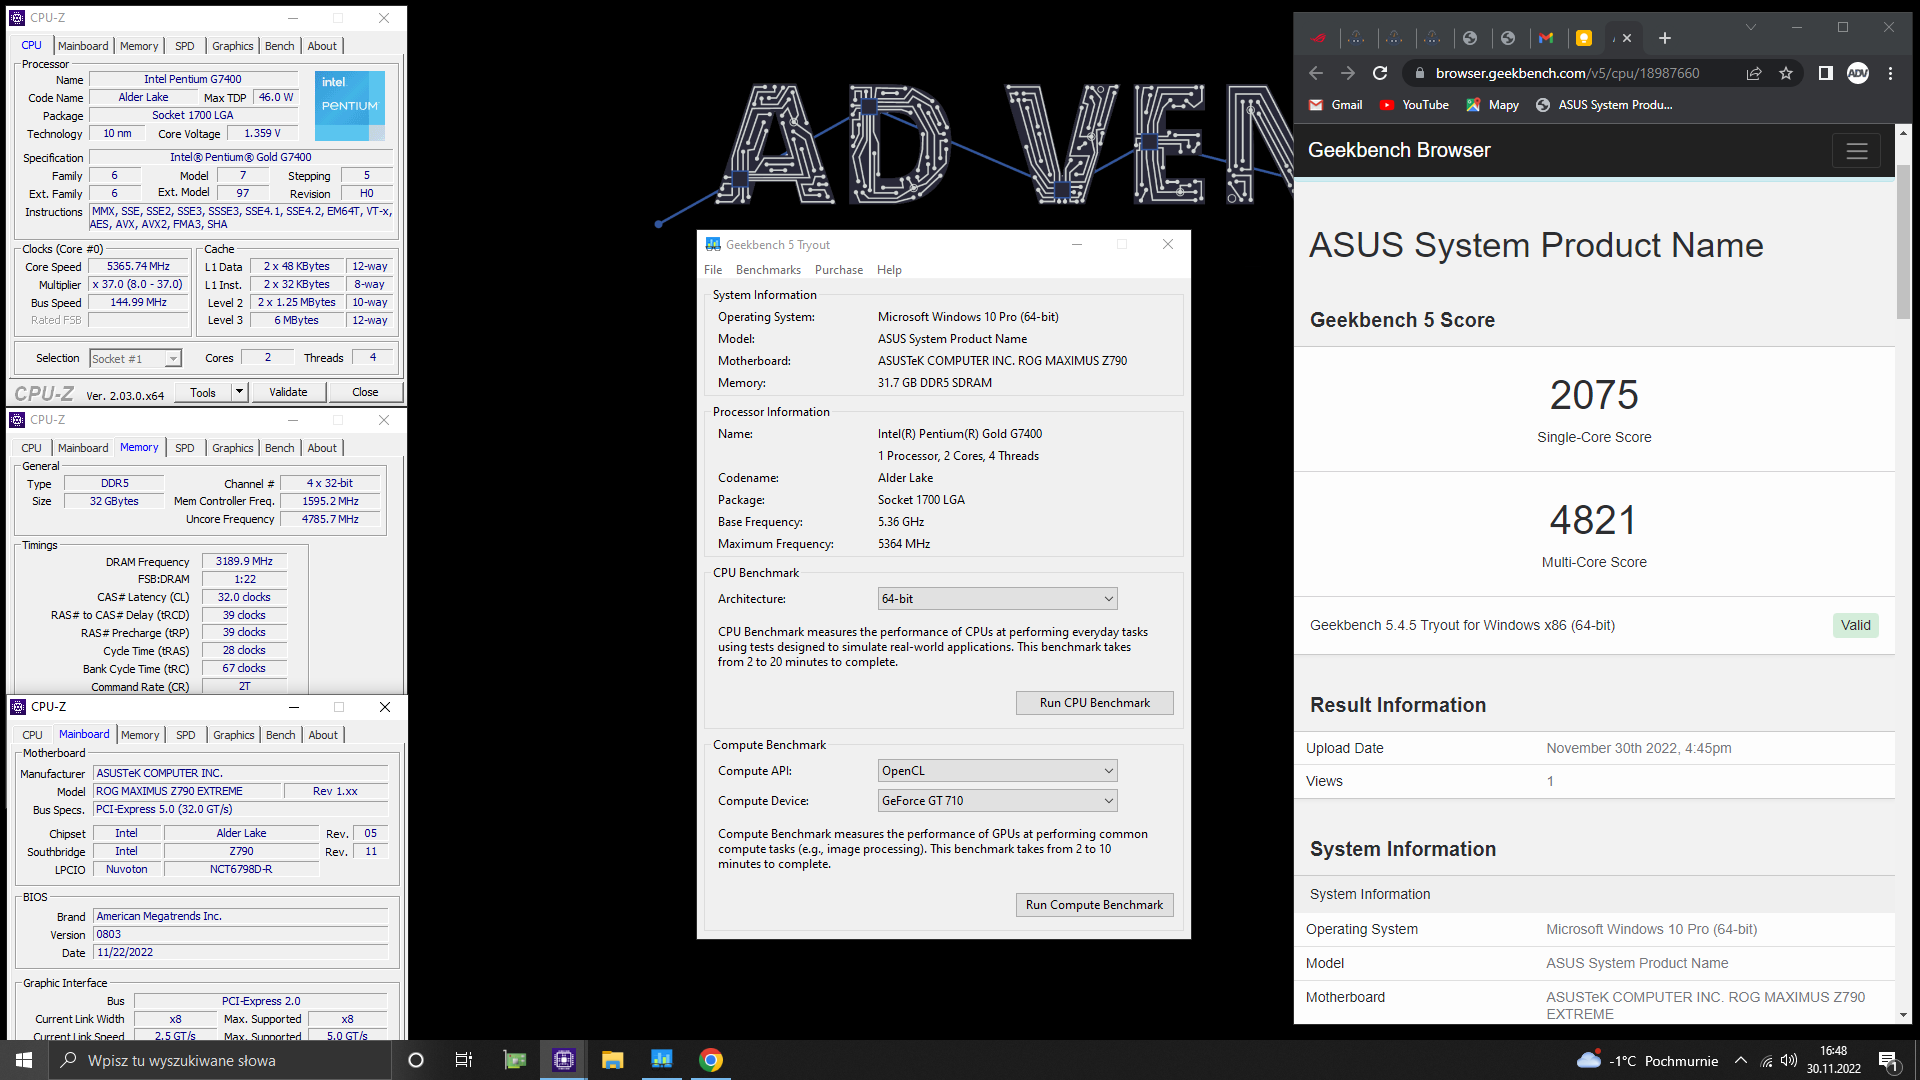The height and width of the screenshot is (1080, 1920).
Task: Open Chrome tab search chevron
Action: [1751, 27]
